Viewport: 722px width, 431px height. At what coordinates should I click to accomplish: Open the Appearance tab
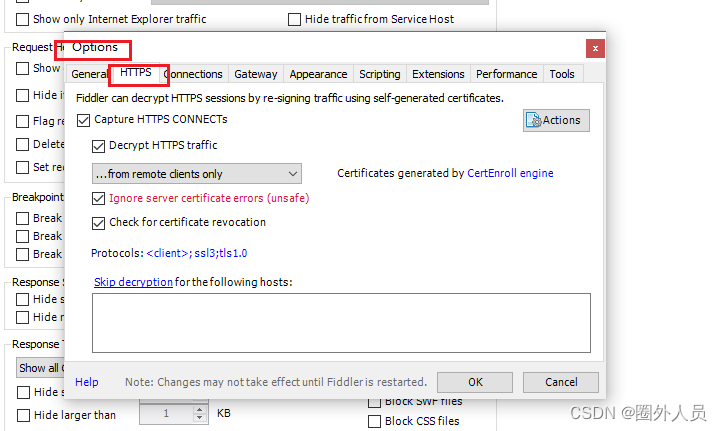[318, 74]
